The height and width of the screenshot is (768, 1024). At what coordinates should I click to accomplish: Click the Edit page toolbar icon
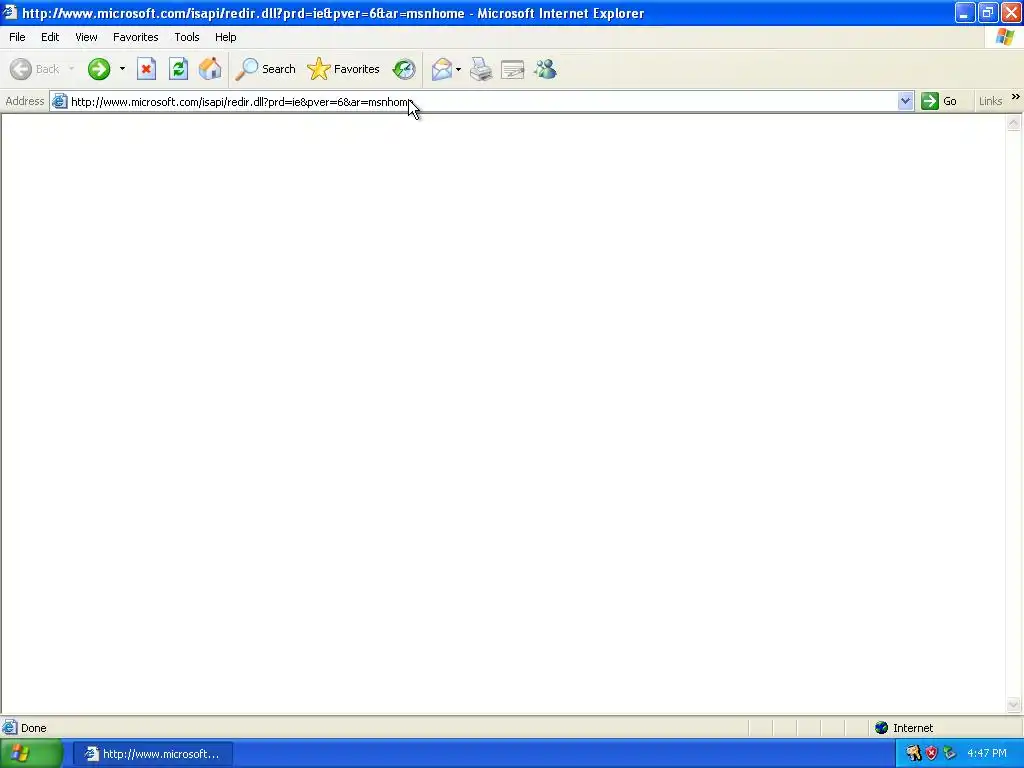click(513, 69)
